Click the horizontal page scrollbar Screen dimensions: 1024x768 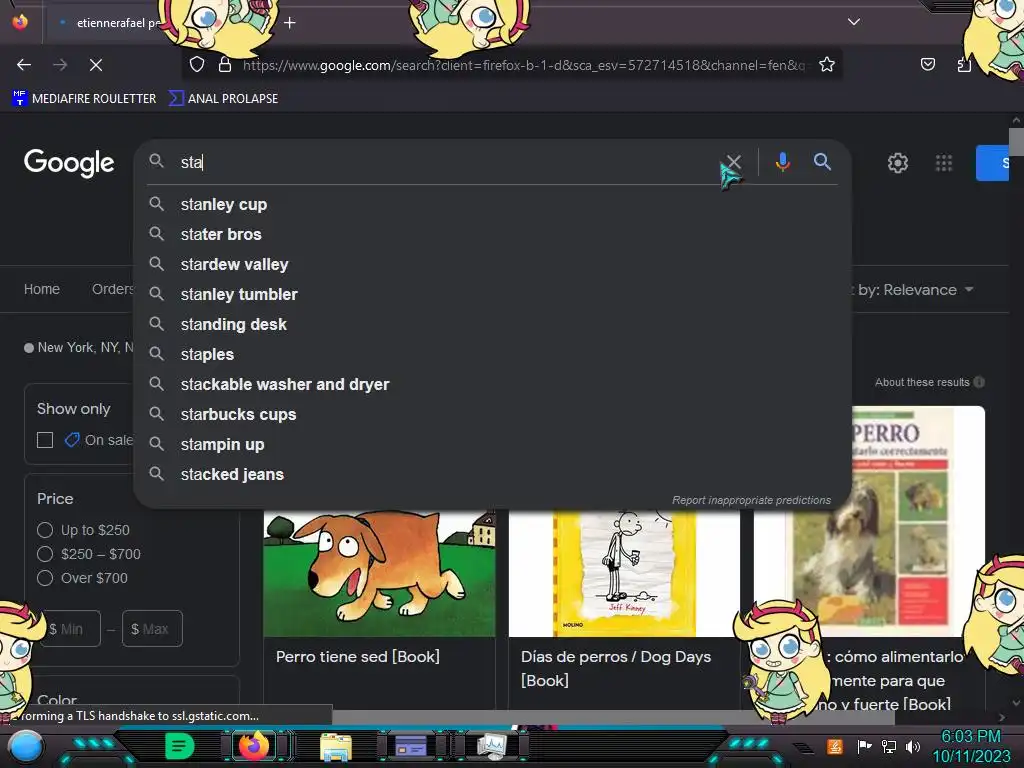(614, 716)
